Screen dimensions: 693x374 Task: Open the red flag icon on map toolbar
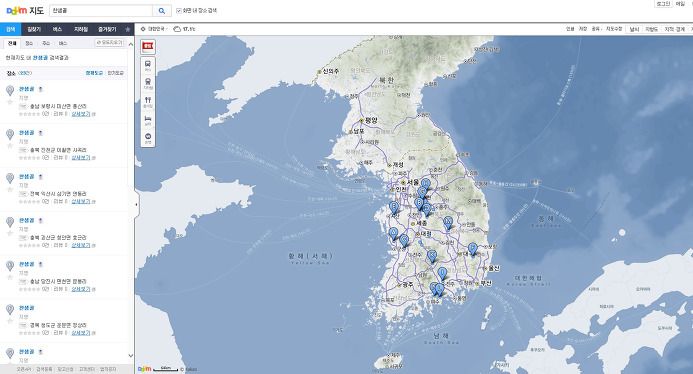(x=148, y=47)
